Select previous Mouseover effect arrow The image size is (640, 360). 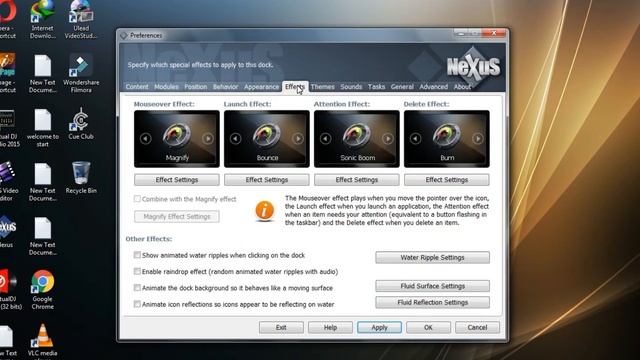pos(146,139)
